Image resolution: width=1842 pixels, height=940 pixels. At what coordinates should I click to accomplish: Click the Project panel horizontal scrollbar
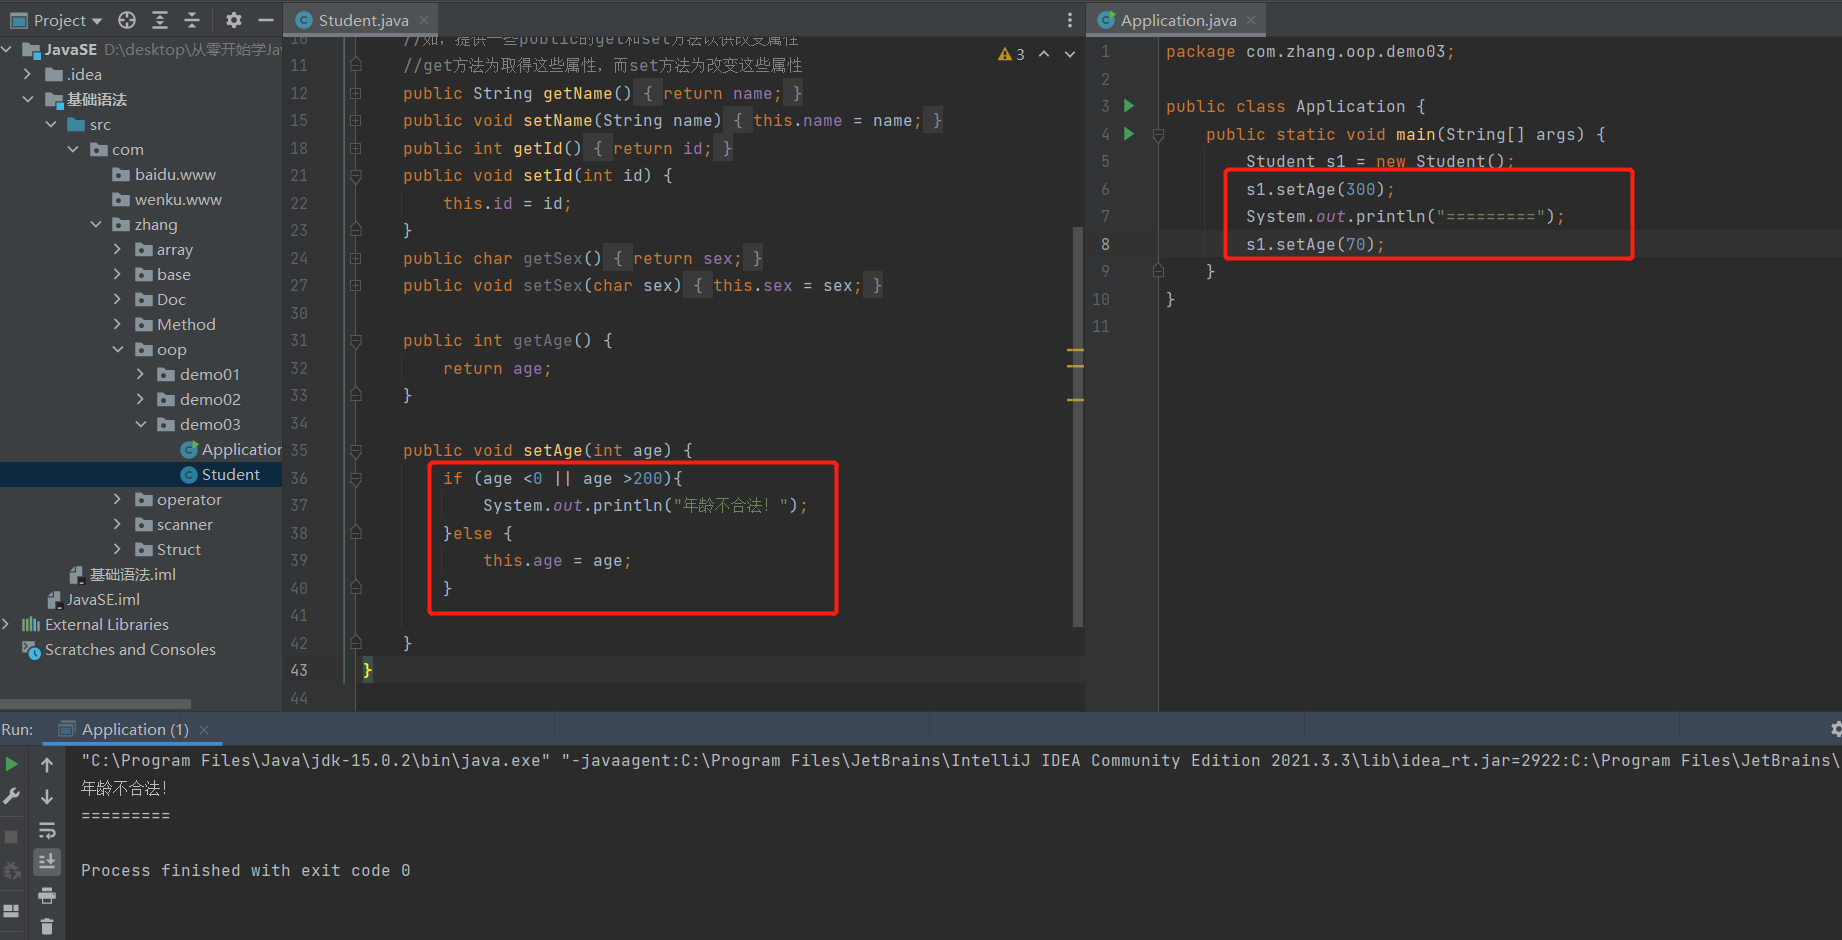[96, 704]
